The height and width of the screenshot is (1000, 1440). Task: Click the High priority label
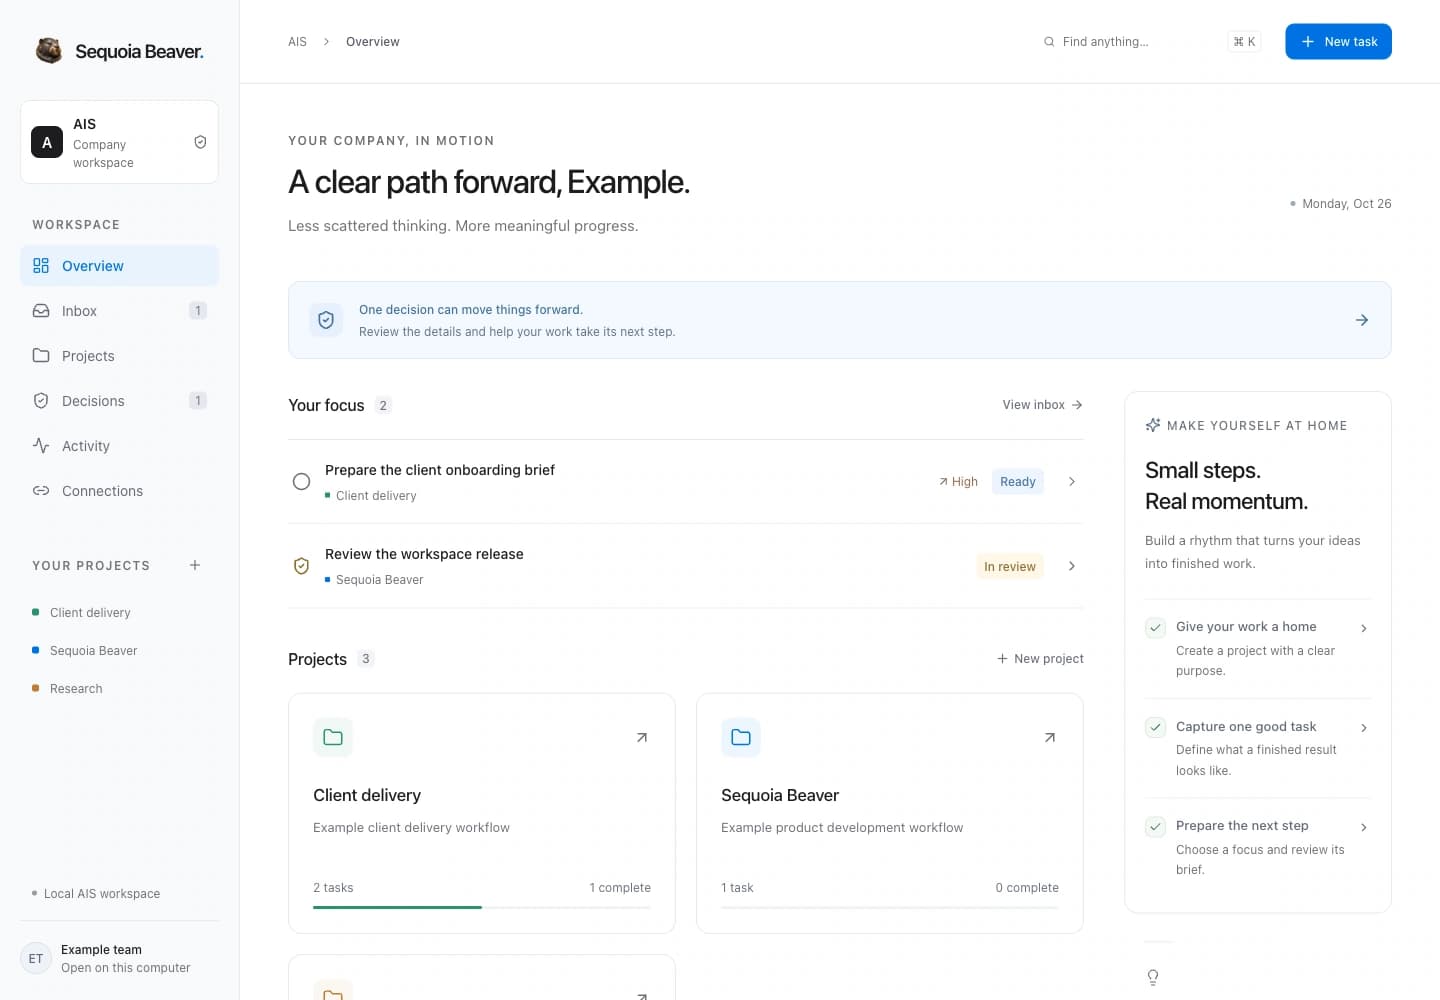[x=958, y=482]
